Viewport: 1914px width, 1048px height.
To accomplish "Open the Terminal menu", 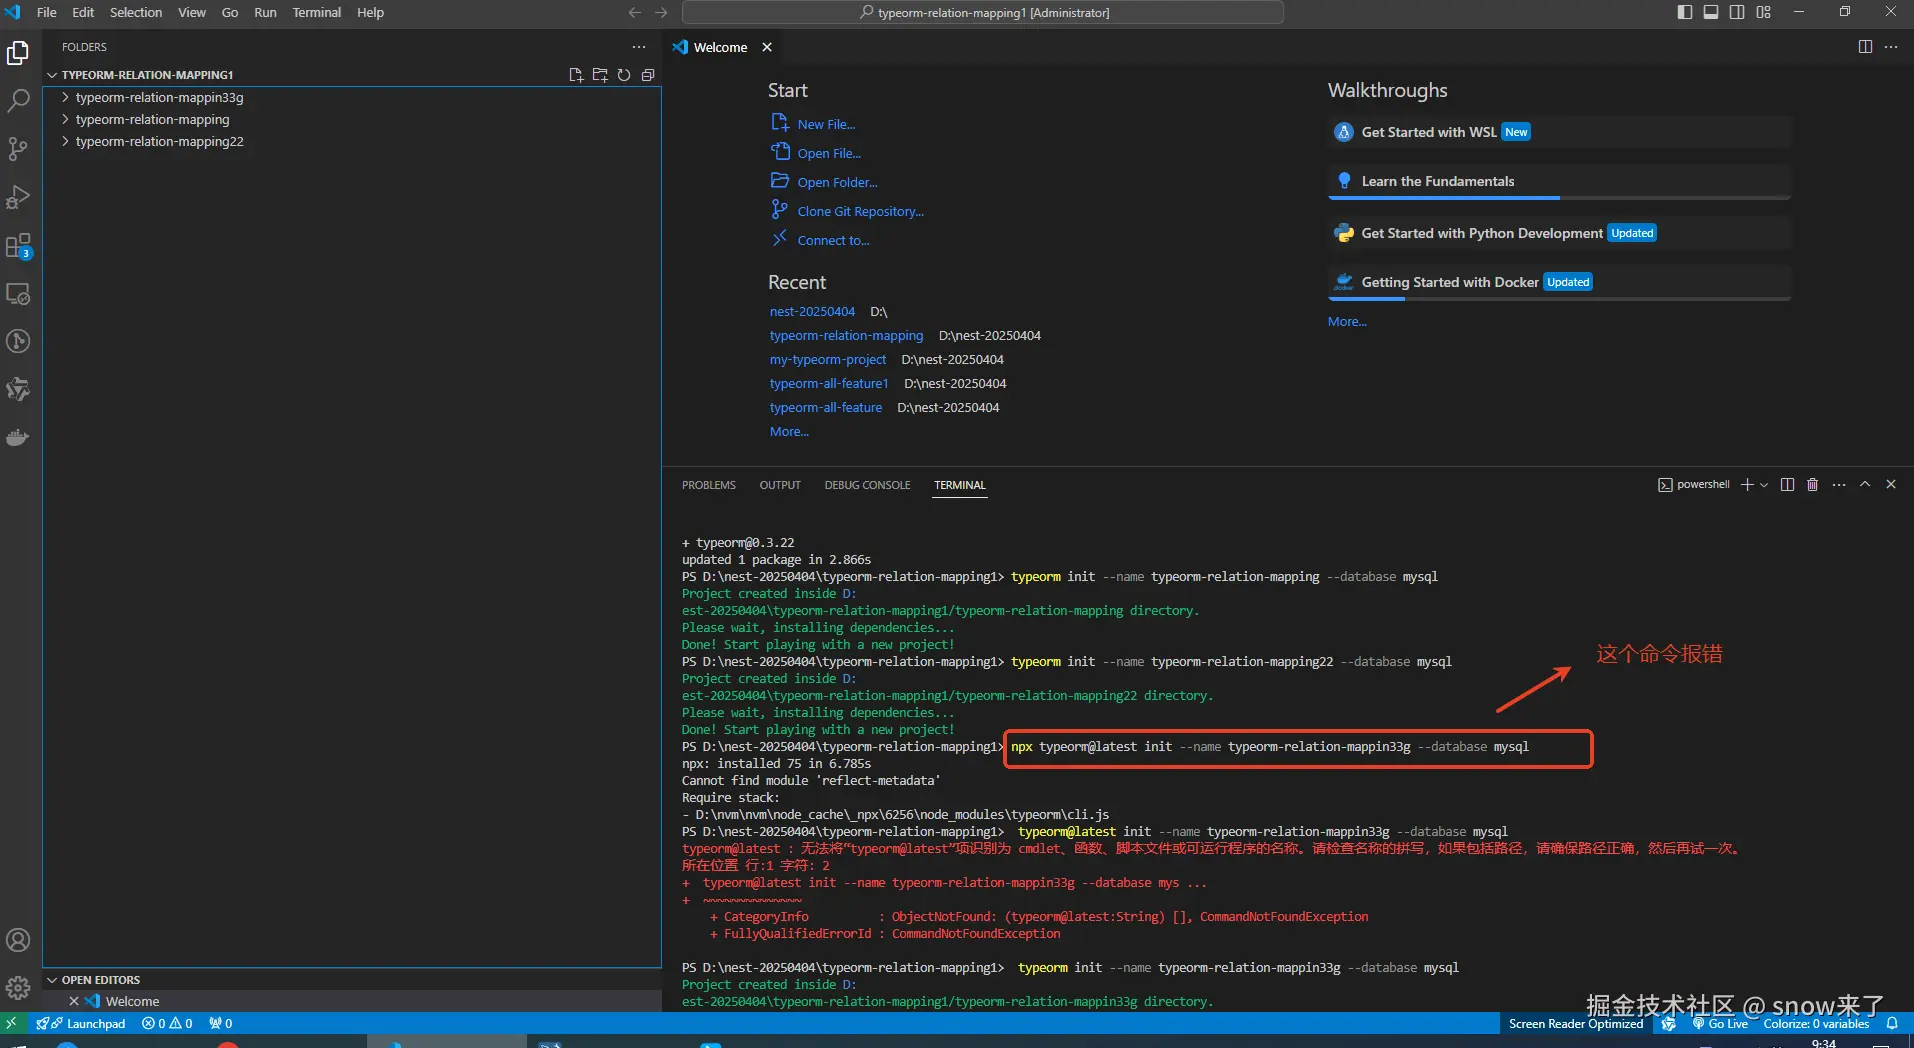I will tap(316, 12).
